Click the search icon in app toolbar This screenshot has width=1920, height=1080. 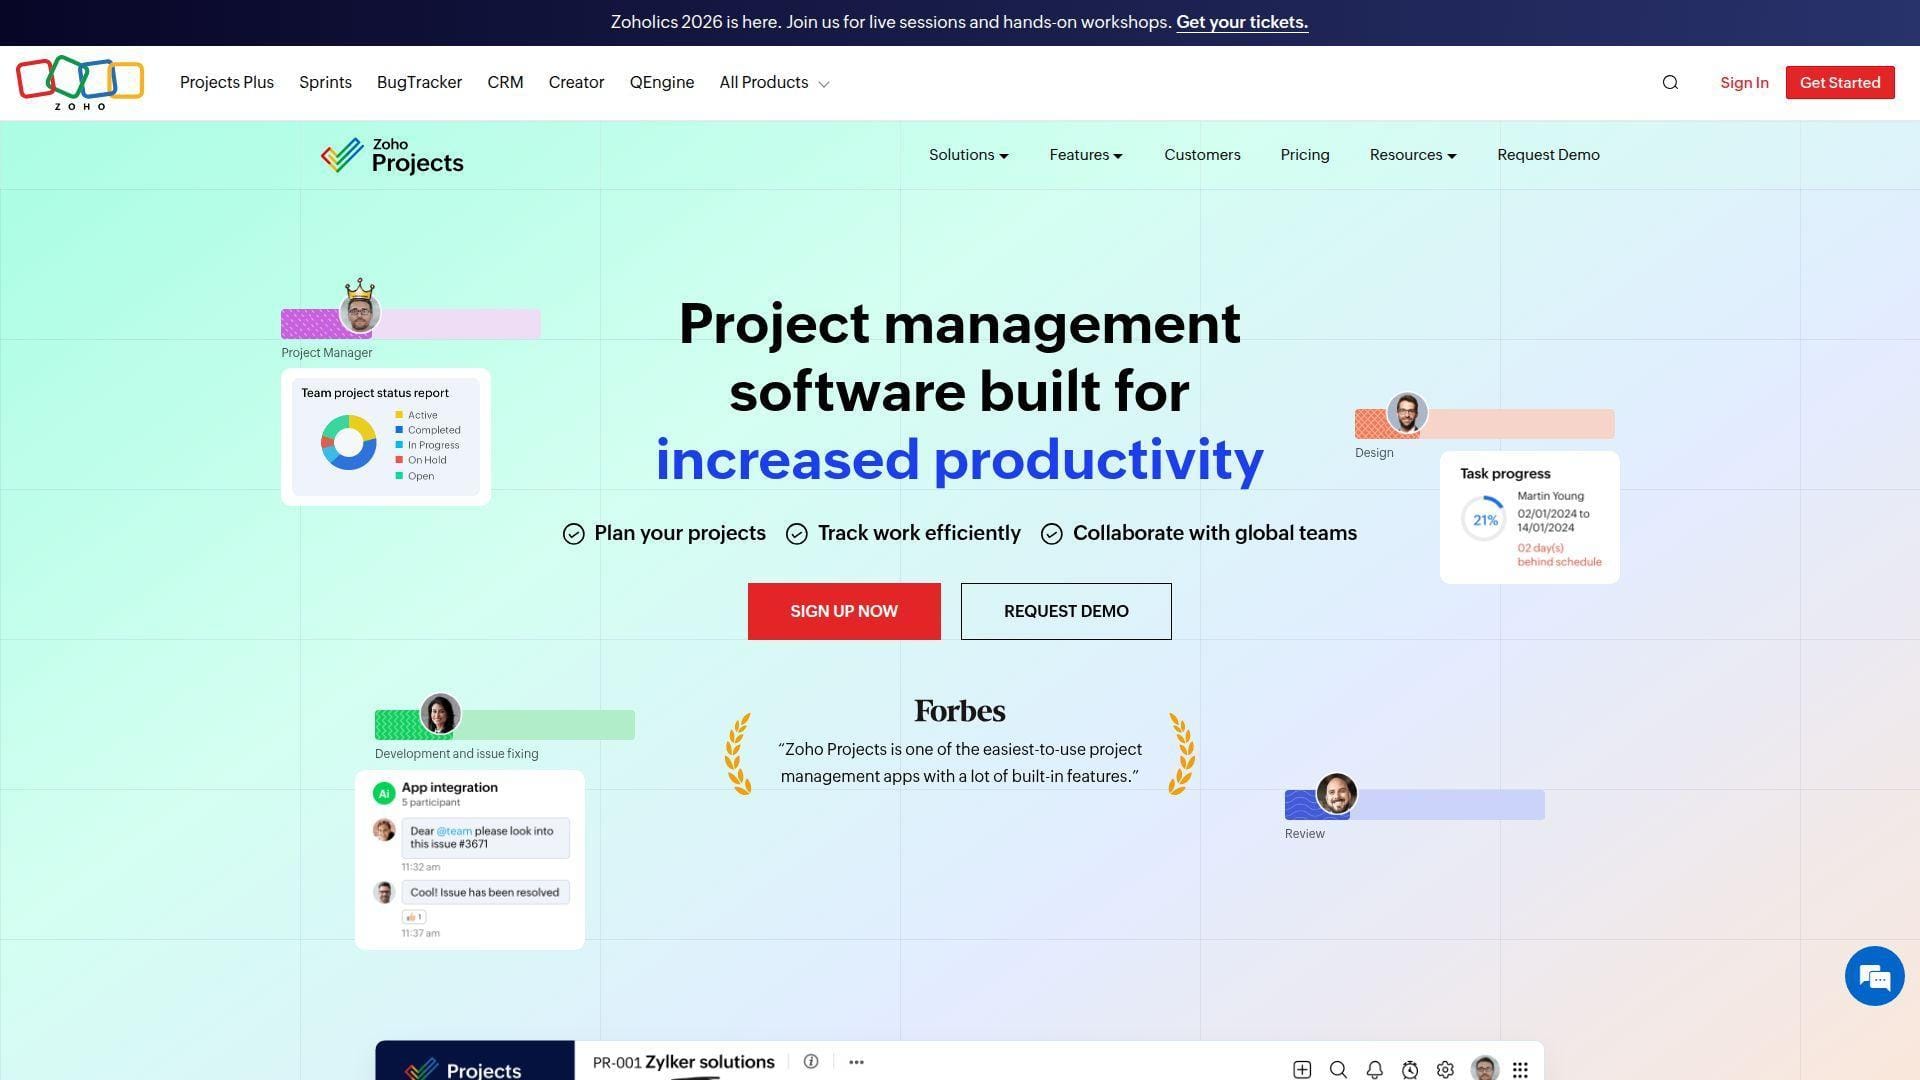pos(1338,1070)
